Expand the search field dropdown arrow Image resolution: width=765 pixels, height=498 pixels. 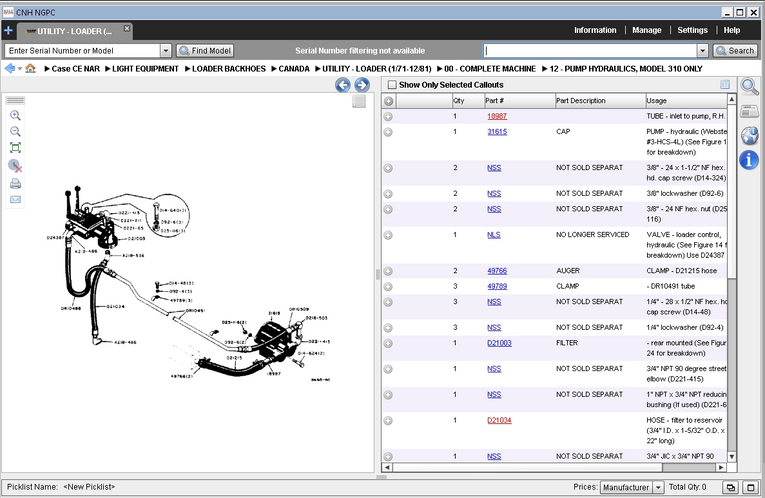click(703, 50)
